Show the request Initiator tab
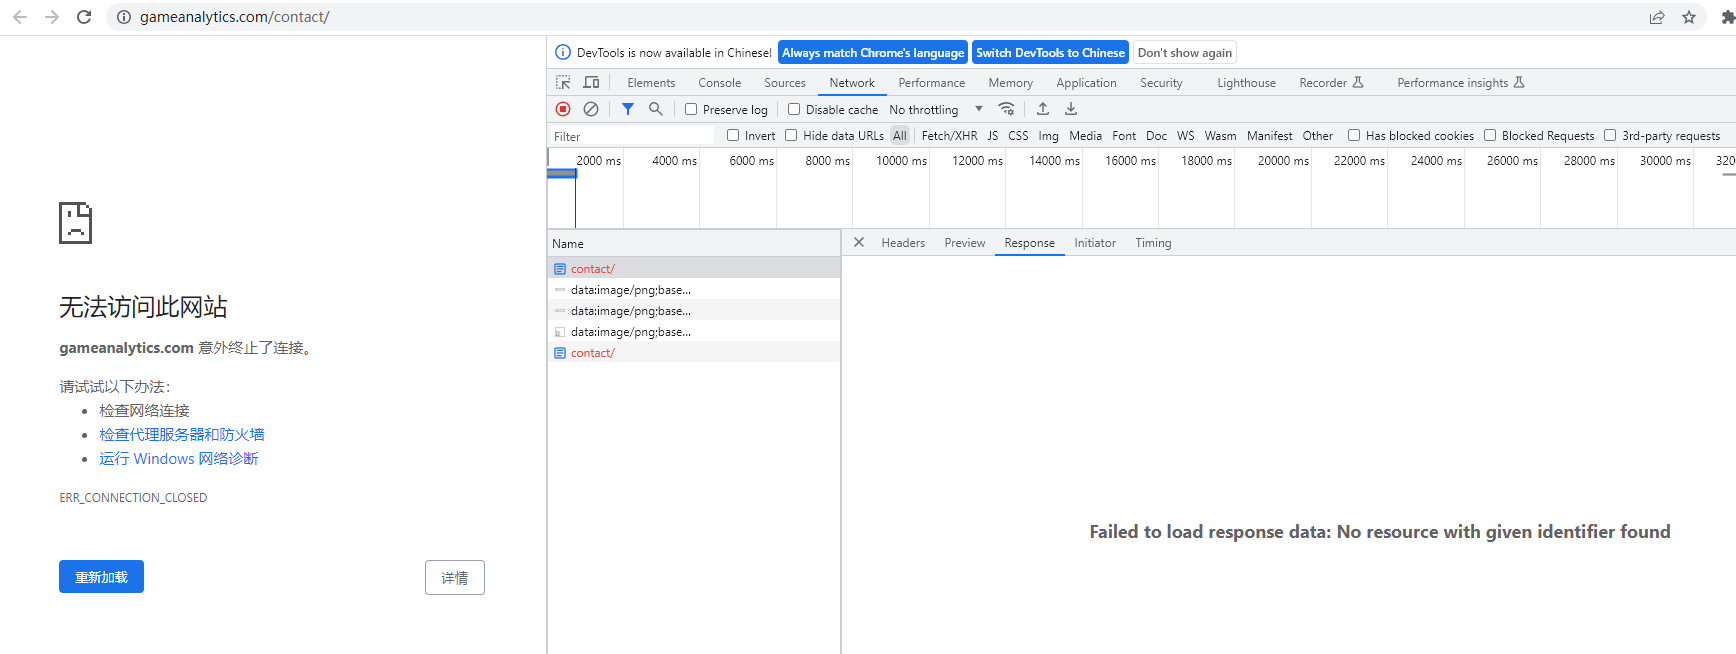This screenshot has width=1736, height=654. click(1095, 243)
